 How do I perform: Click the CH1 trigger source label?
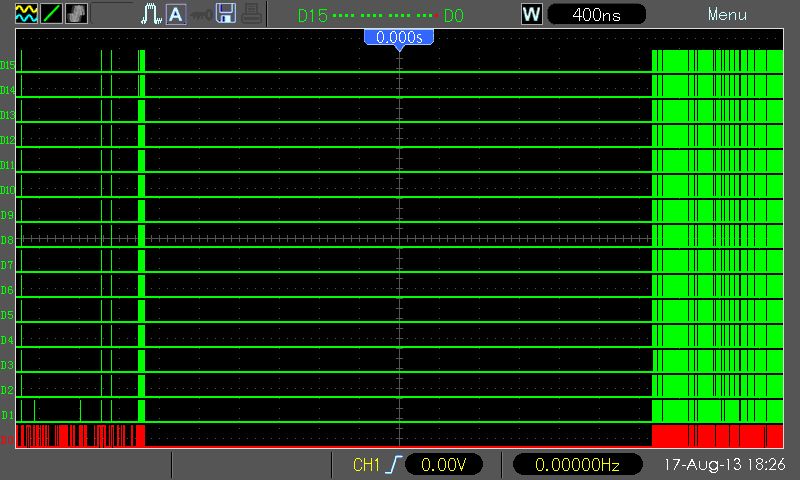tap(365, 465)
